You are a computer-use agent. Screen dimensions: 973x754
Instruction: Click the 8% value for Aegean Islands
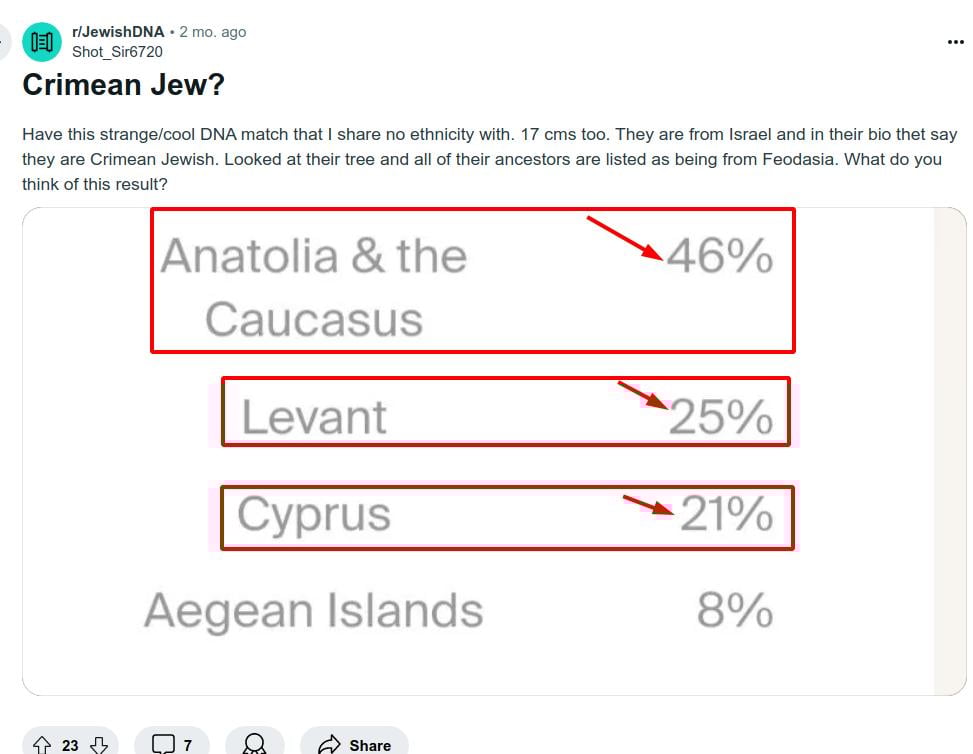[735, 609]
